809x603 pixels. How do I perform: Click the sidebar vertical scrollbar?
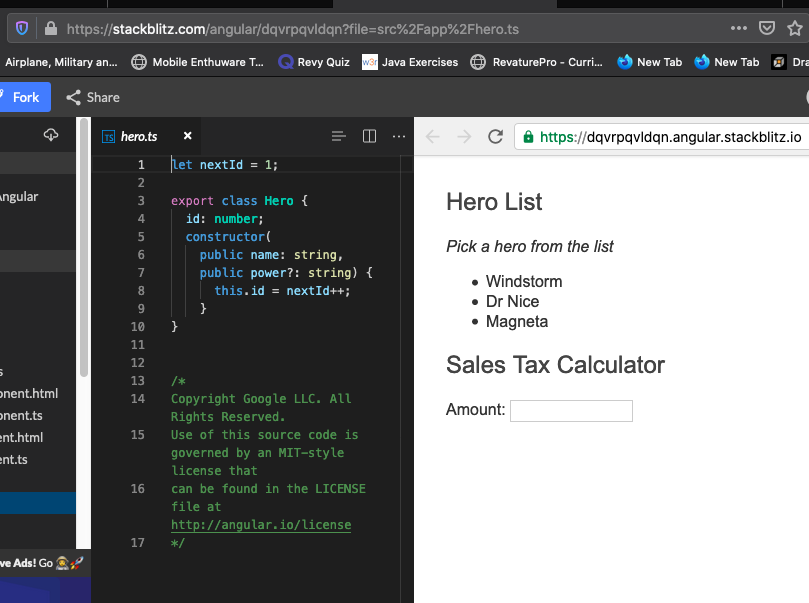click(84, 248)
